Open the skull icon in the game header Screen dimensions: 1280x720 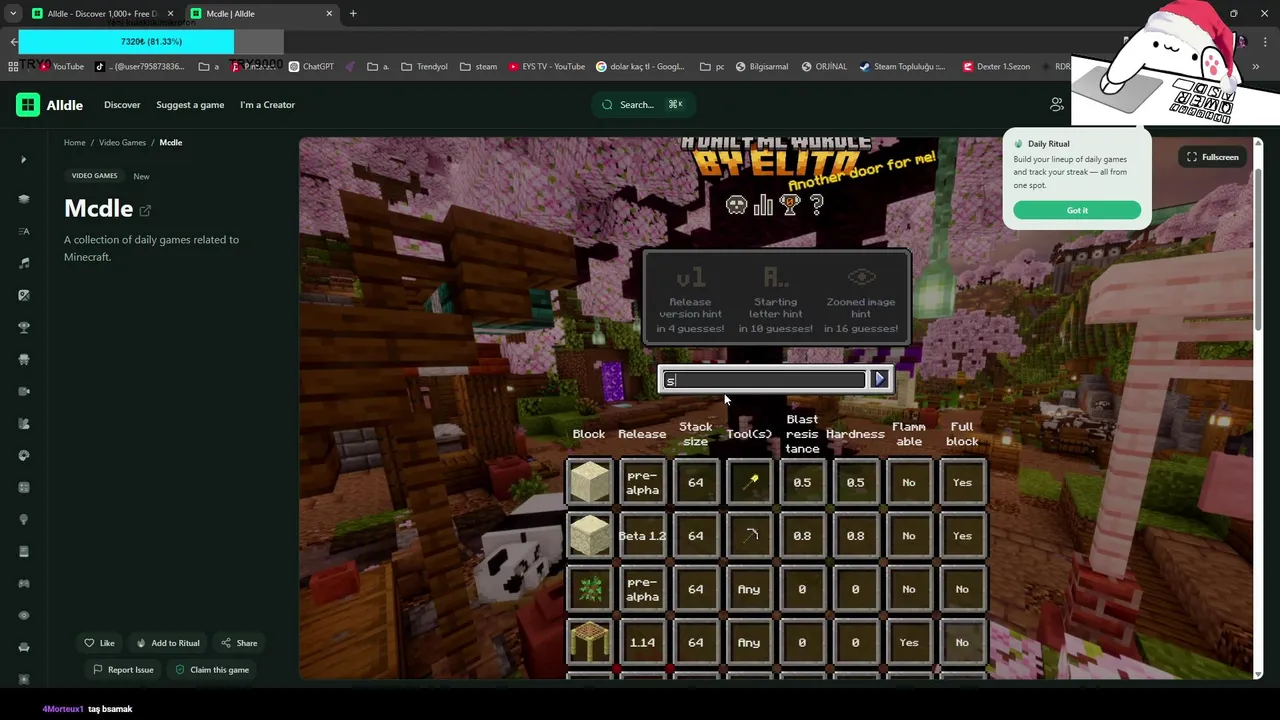736,205
